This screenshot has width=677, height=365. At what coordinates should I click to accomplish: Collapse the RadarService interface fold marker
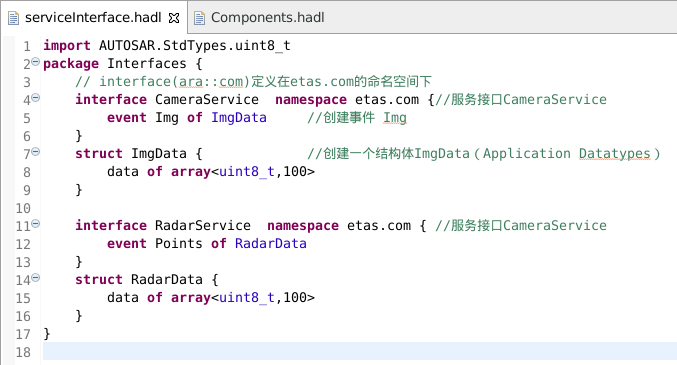coord(36,223)
